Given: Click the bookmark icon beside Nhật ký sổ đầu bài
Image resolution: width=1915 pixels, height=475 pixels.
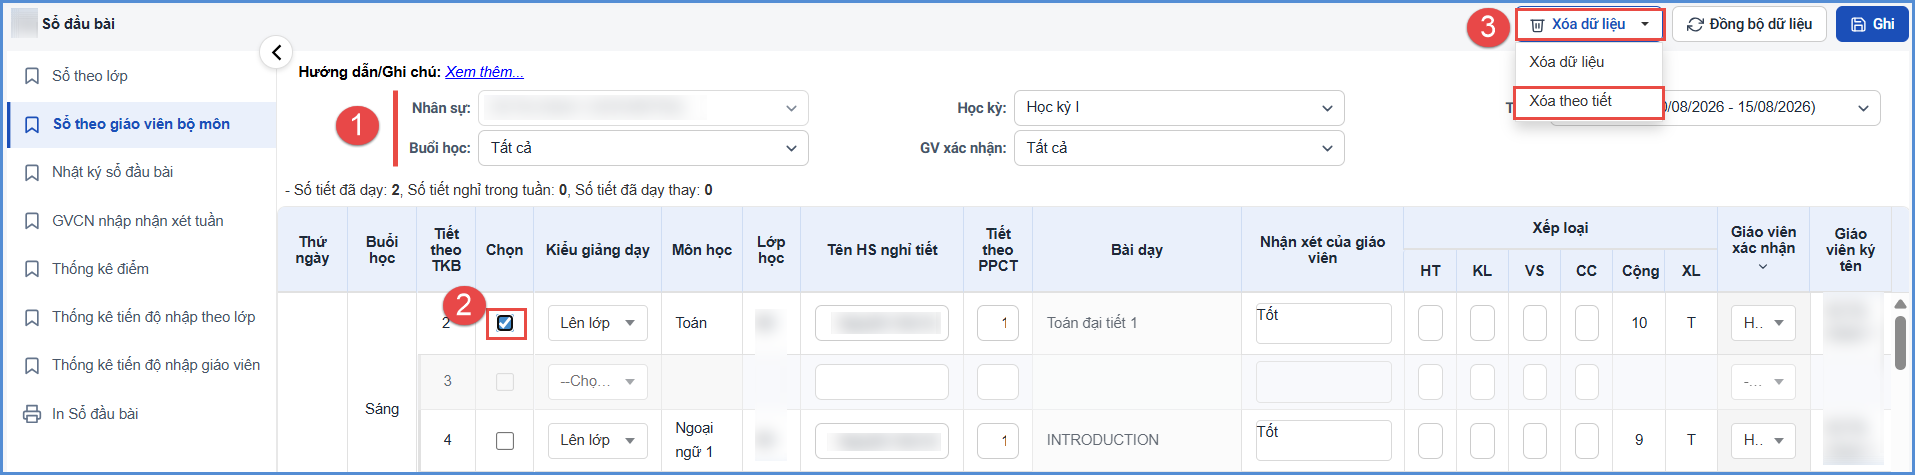Looking at the screenshot, I should [x=32, y=172].
